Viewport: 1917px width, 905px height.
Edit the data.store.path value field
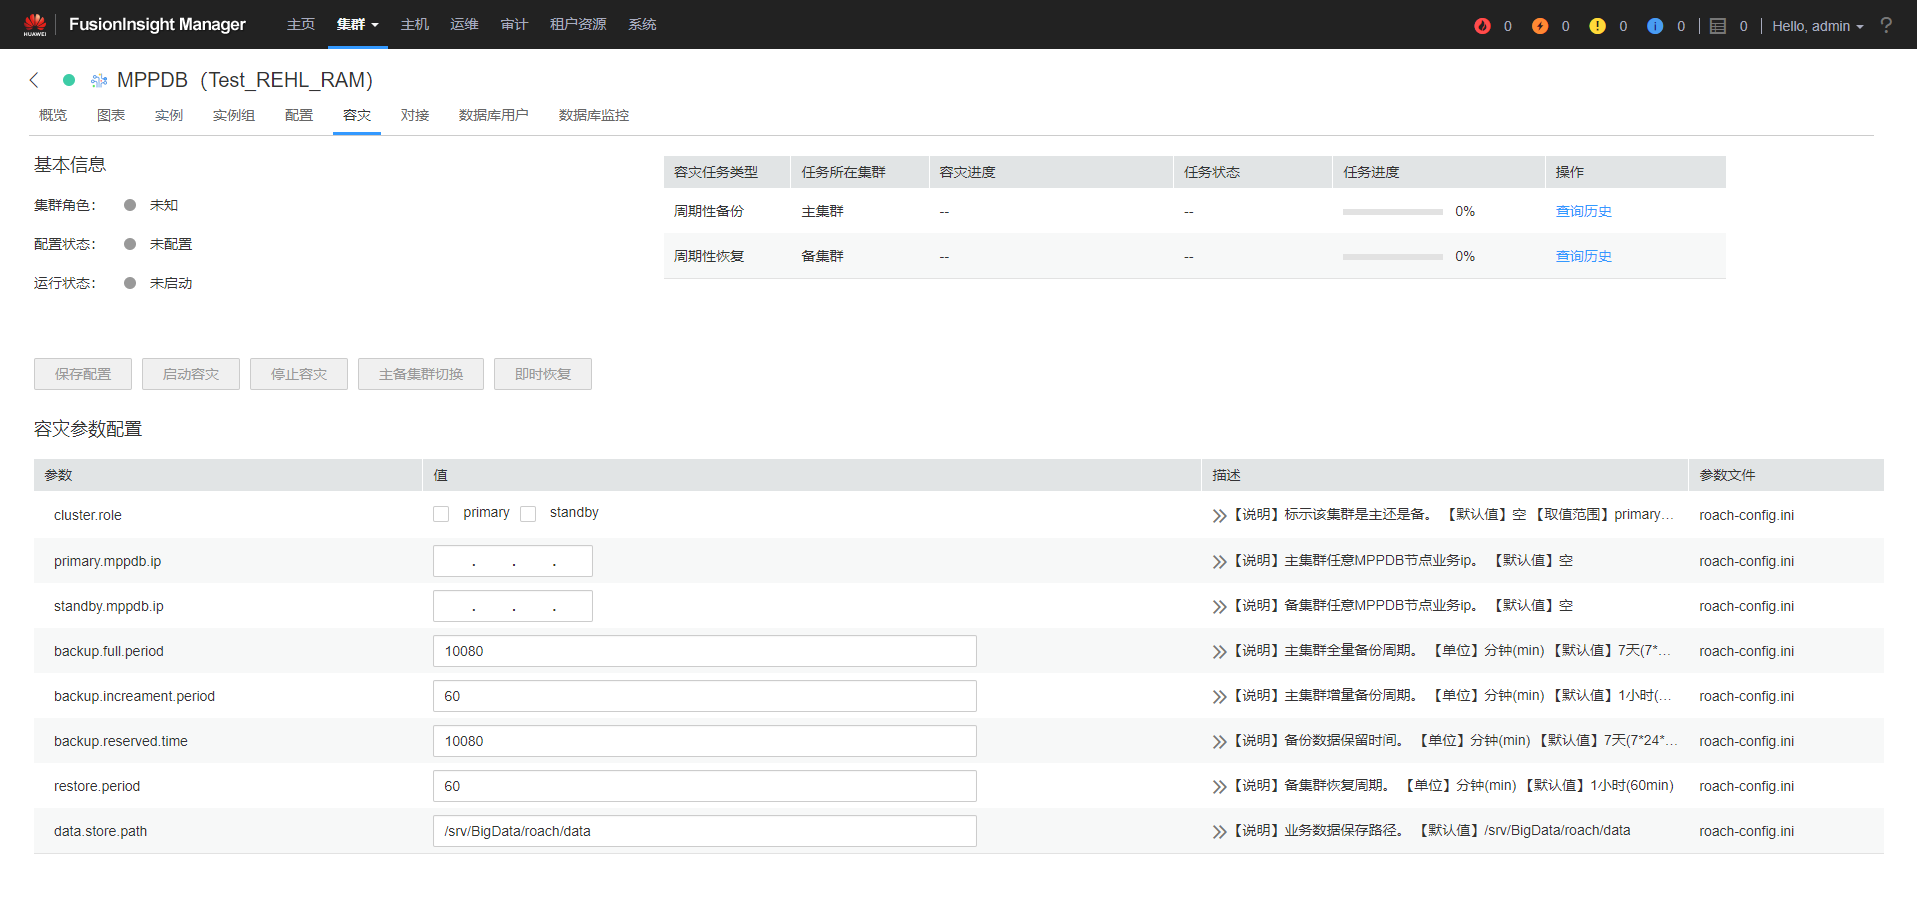click(x=705, y=831)
